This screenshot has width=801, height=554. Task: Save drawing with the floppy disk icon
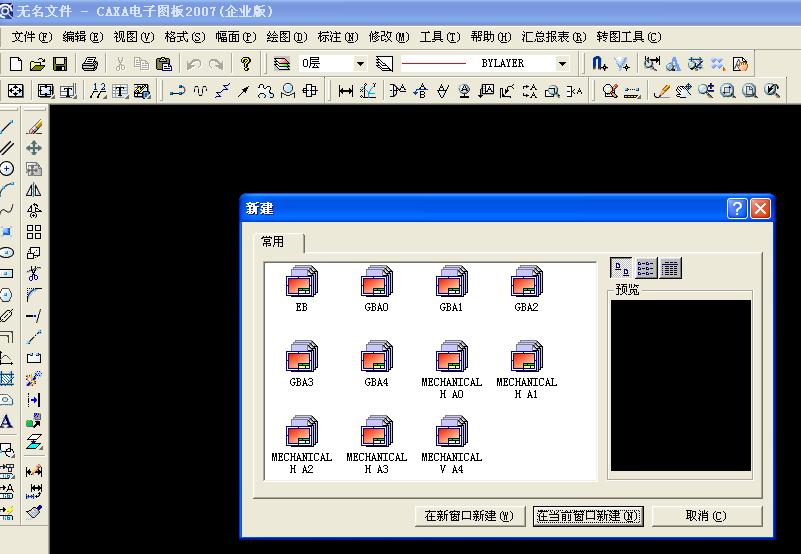tap(60, 64)
